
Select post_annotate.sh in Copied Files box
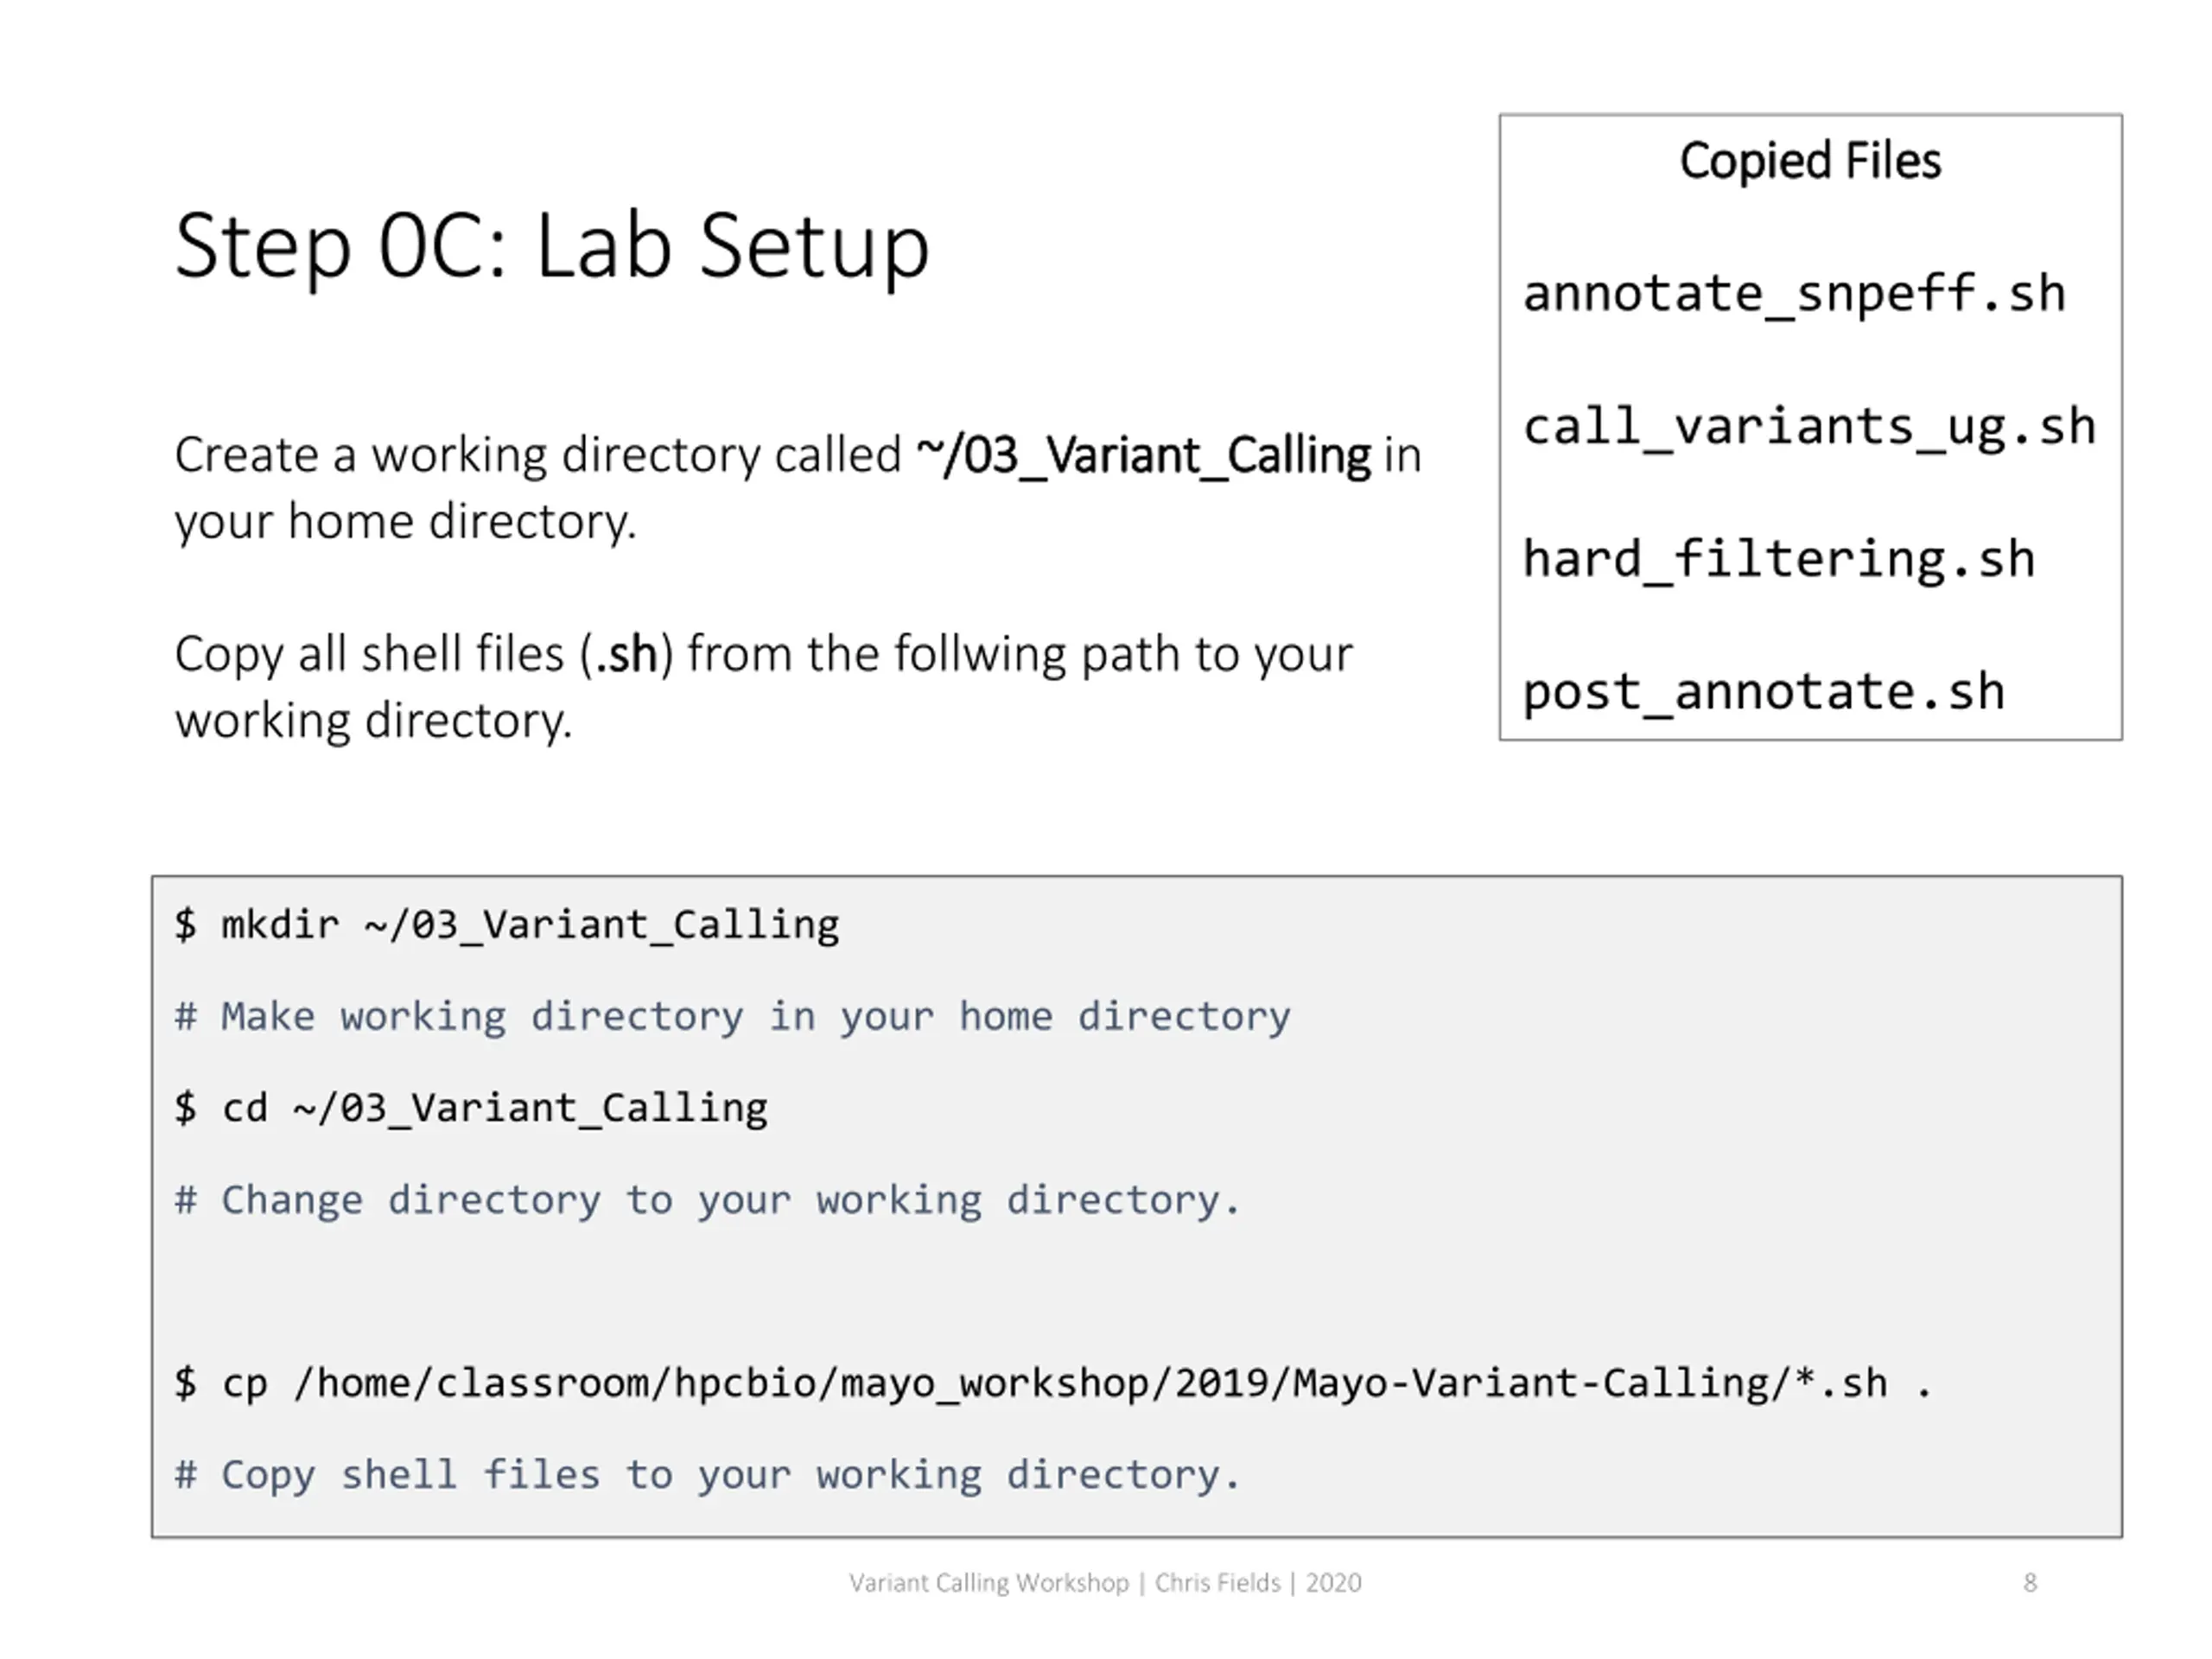1764,692
